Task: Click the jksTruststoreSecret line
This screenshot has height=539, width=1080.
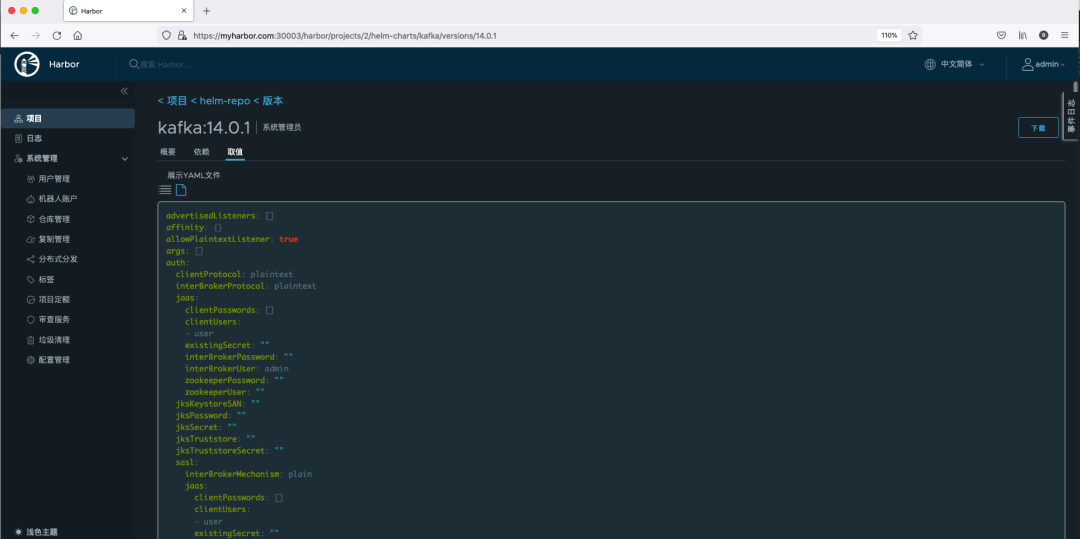Action: coord(230,451)
